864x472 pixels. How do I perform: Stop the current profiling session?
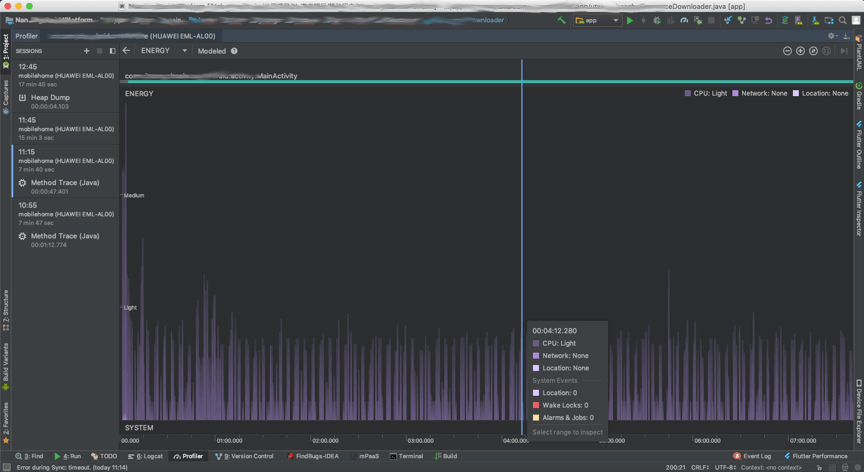click(100, 51)
